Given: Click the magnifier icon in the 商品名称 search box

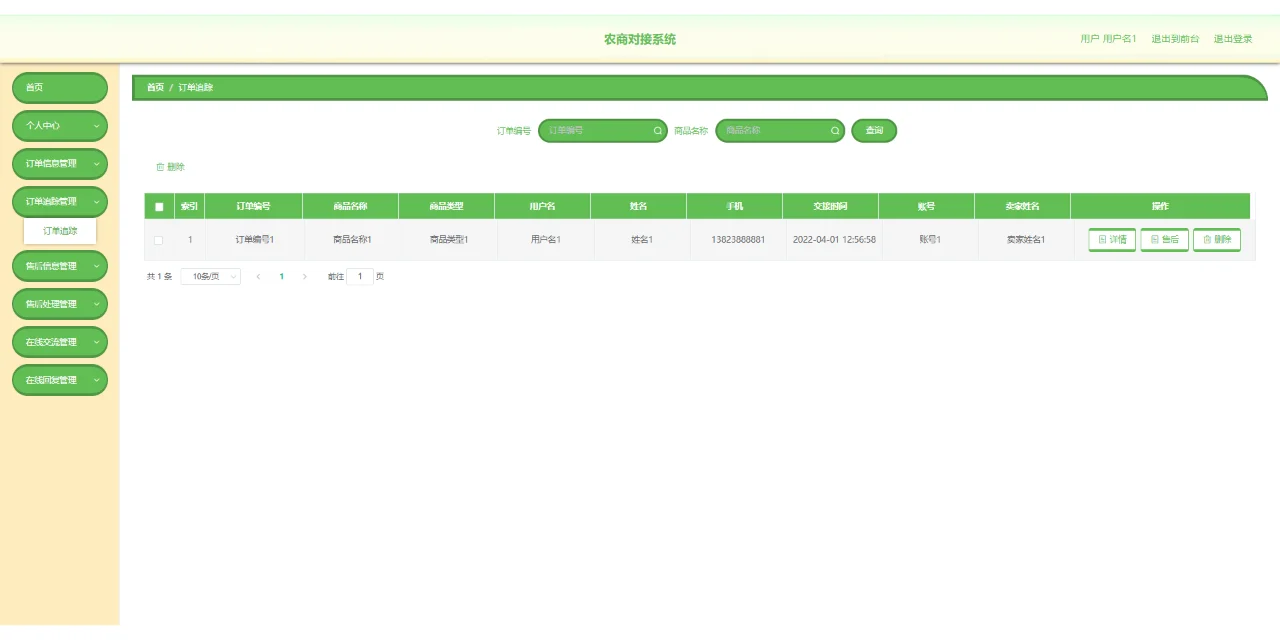Looking at the screenshot, I should (834, 130).
